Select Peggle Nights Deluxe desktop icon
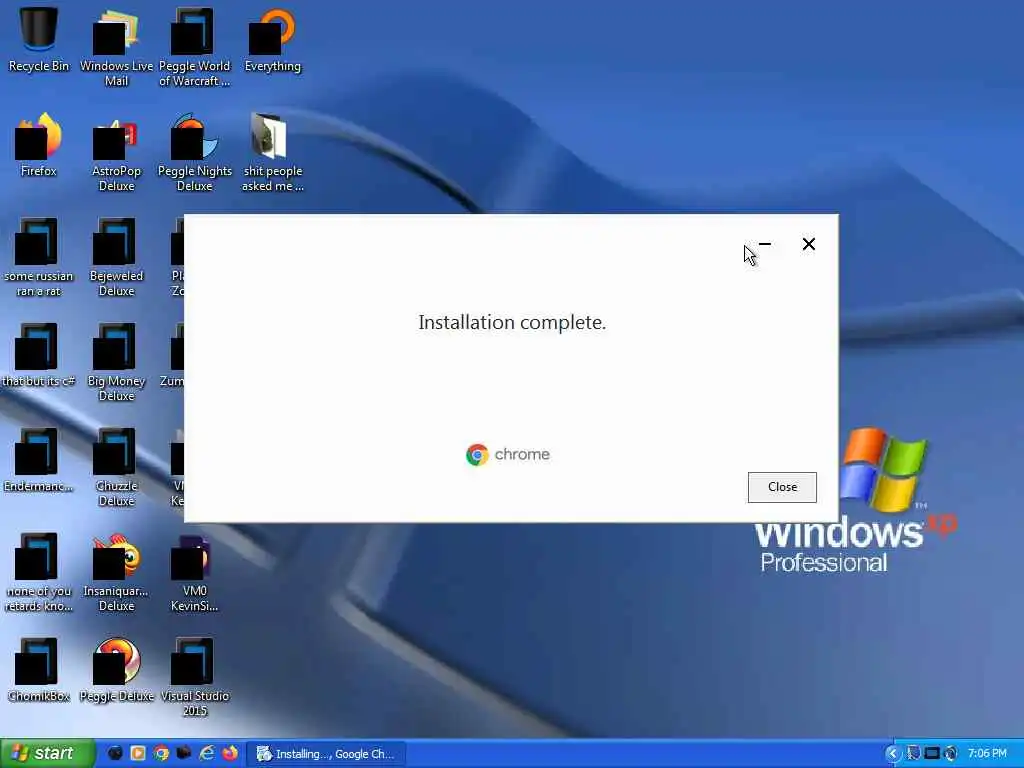This screenshot has width=1024, height=768. [194, 153]
